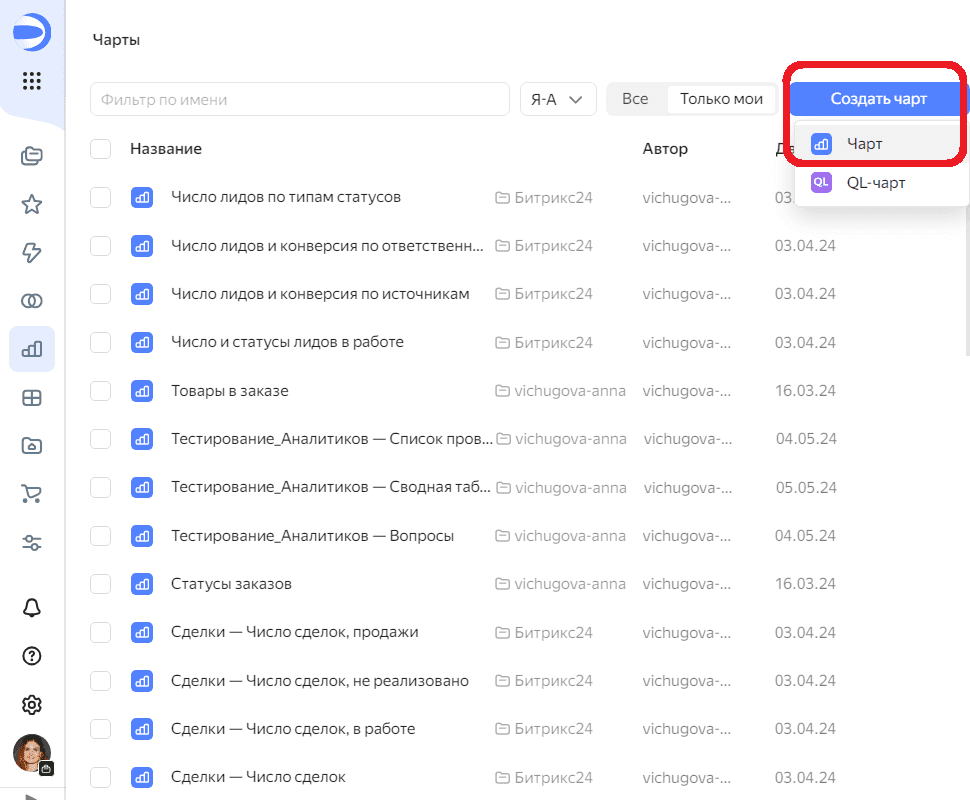Screen dimensions: 970x800
Task: Open chart Тестирование_Аналитиков — Список пров...
Action: coord(332,439)
